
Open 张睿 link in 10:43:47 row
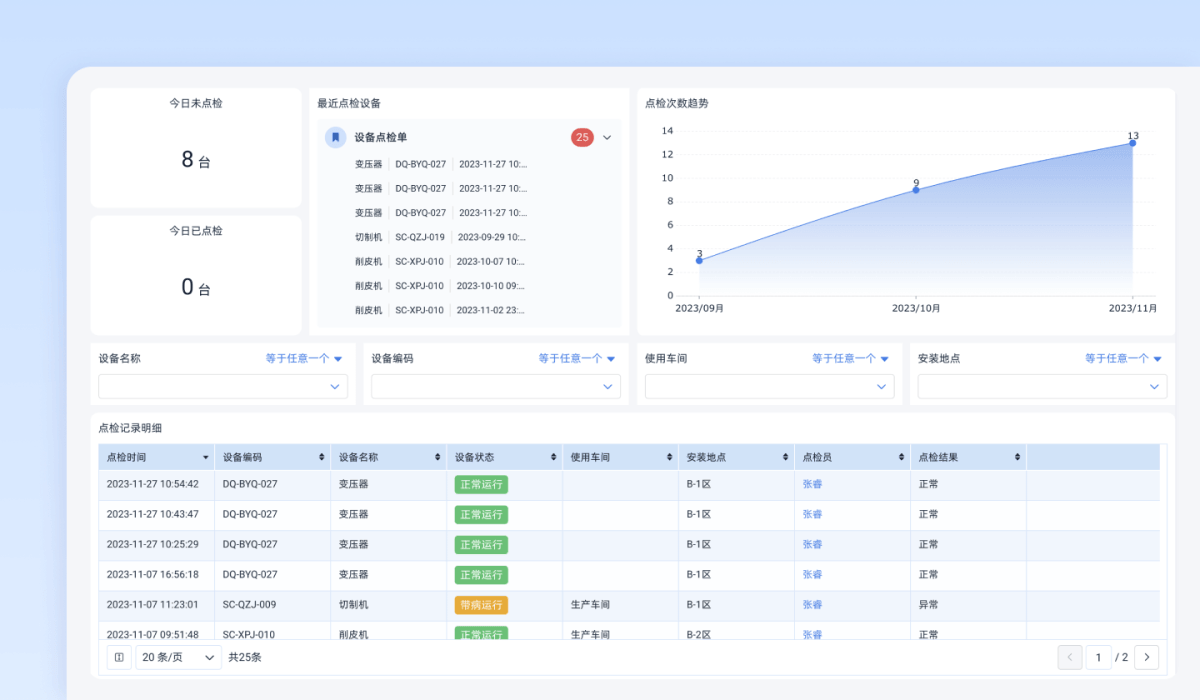tap(812, 514)
